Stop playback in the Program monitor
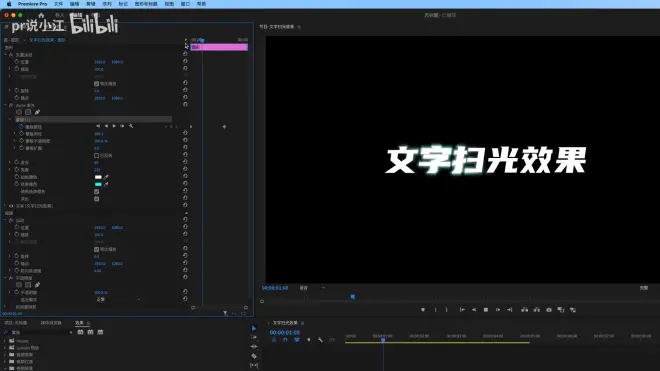 (486, 310)
